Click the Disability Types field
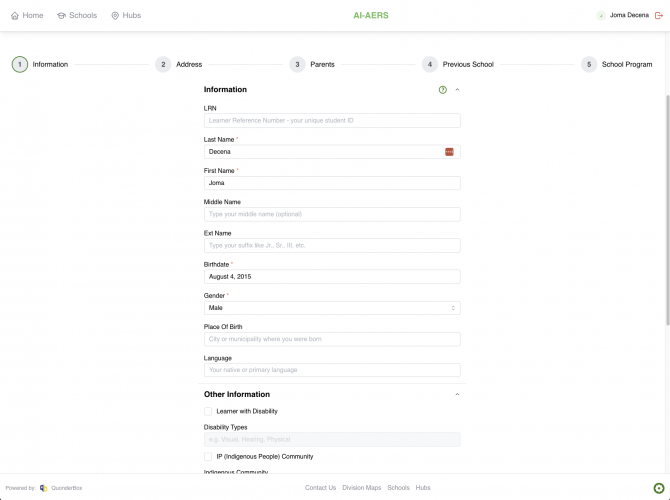This screenshot has width=670, height=500. click(x=332, y=439)
